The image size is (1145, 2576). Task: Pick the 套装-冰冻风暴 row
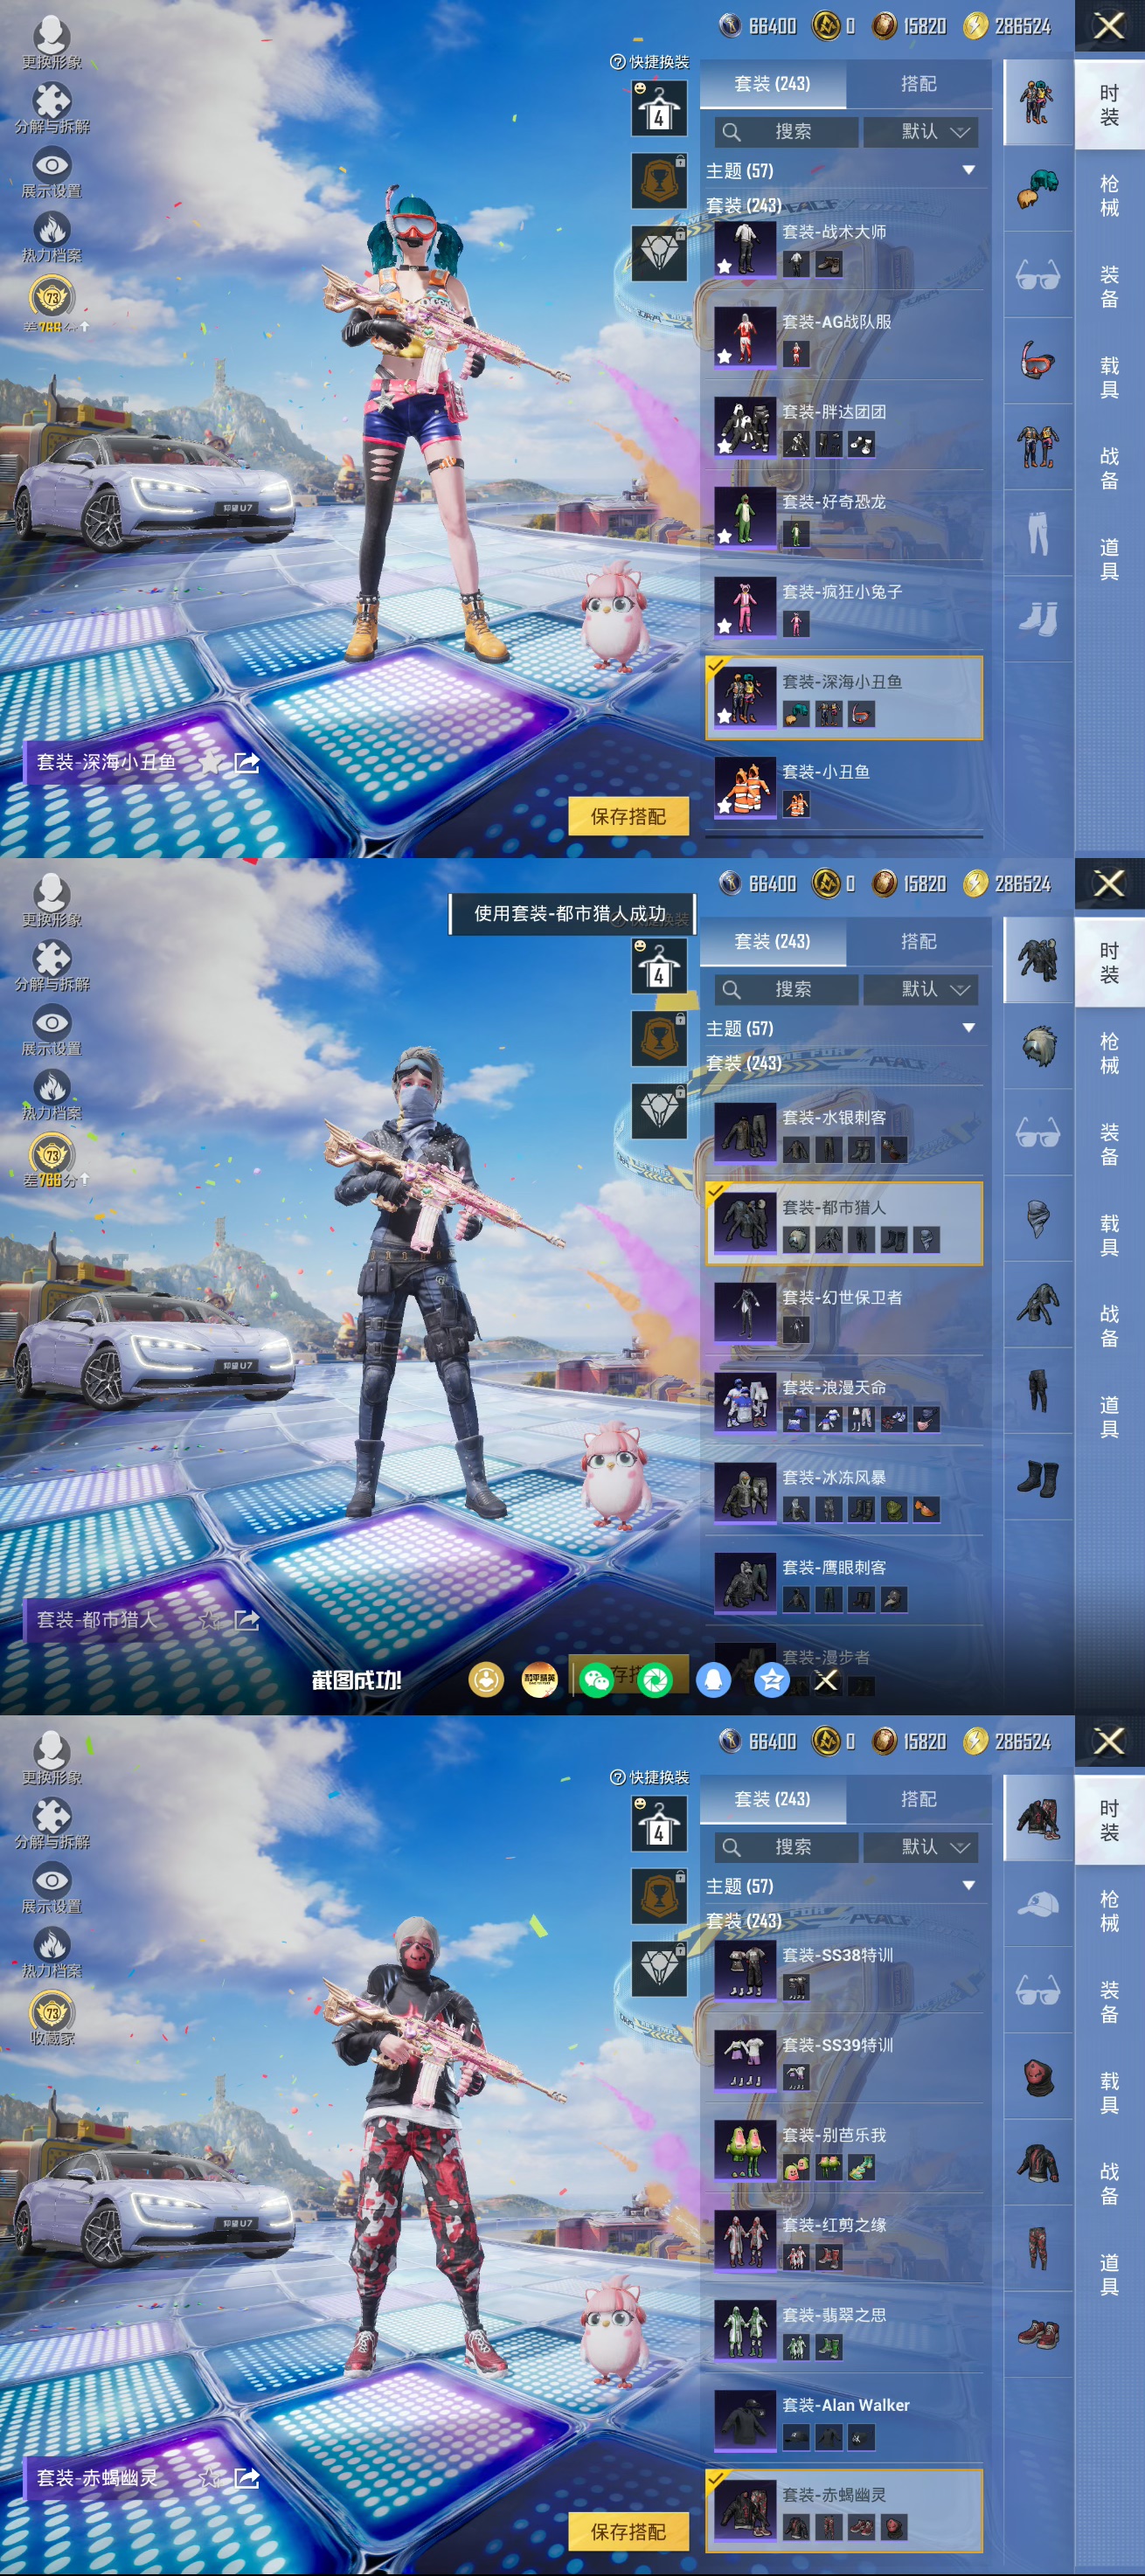tap(845, 1495)
